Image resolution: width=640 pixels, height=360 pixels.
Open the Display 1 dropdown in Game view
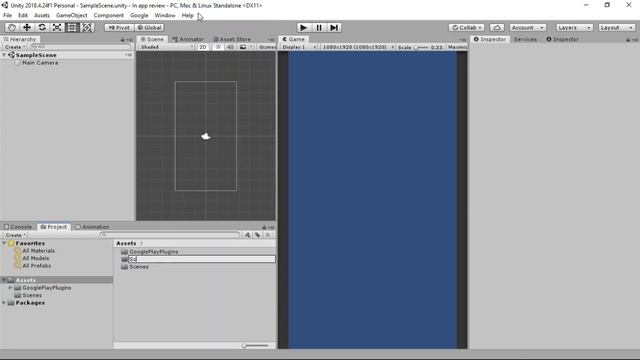[299, 47]
